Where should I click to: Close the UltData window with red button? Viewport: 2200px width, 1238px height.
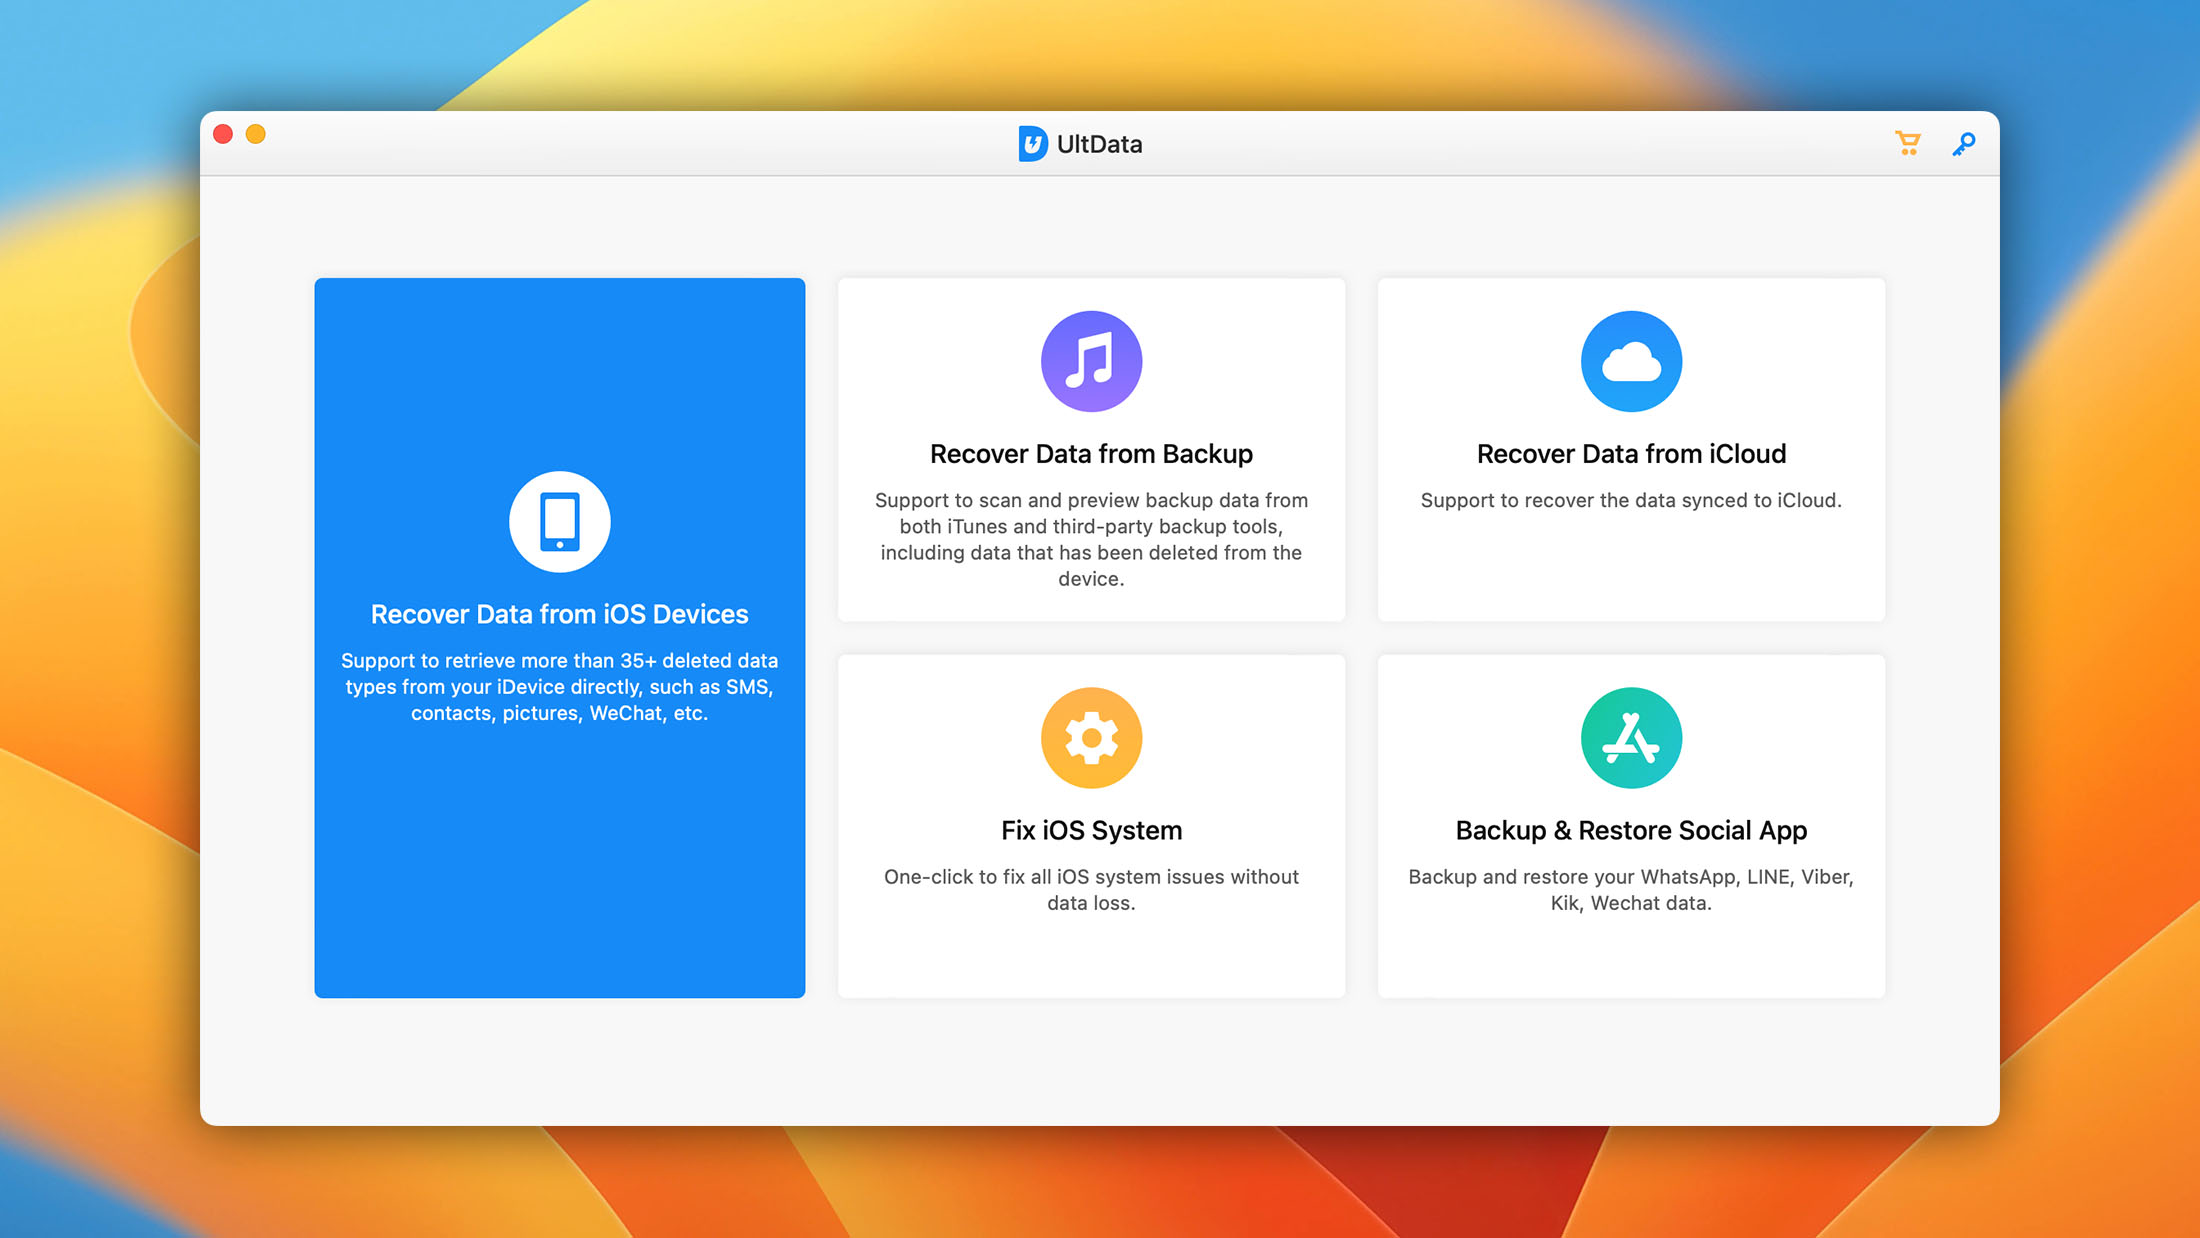(x=223, y=134)
